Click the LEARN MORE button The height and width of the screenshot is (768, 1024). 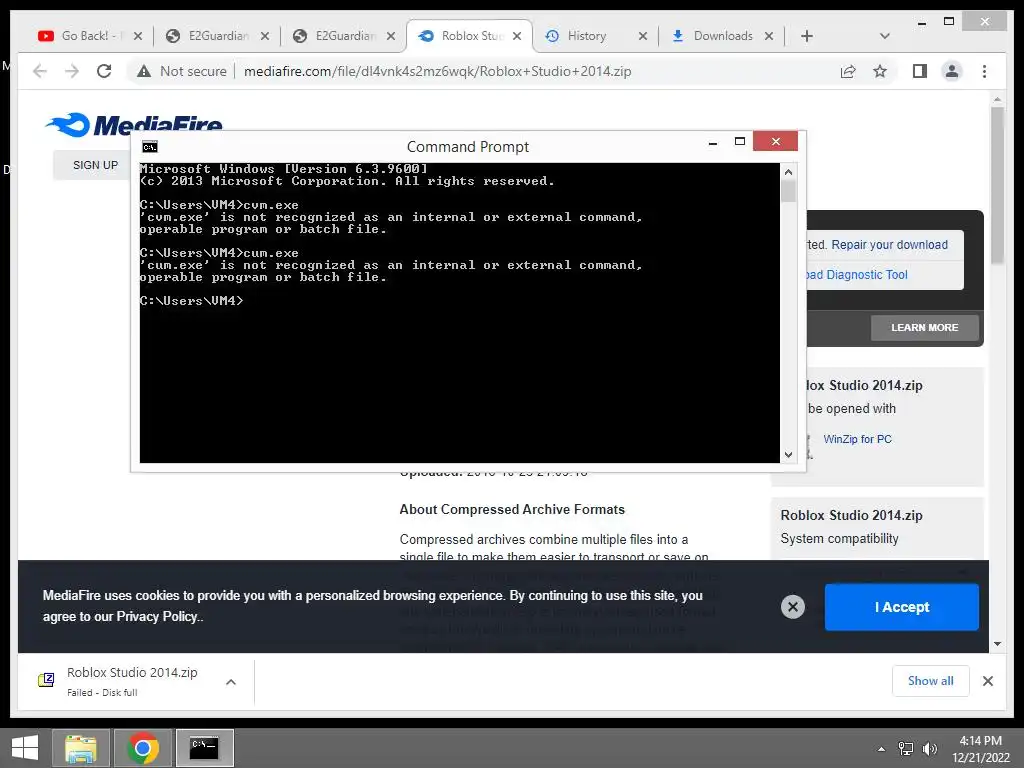(x=925, y=328)
